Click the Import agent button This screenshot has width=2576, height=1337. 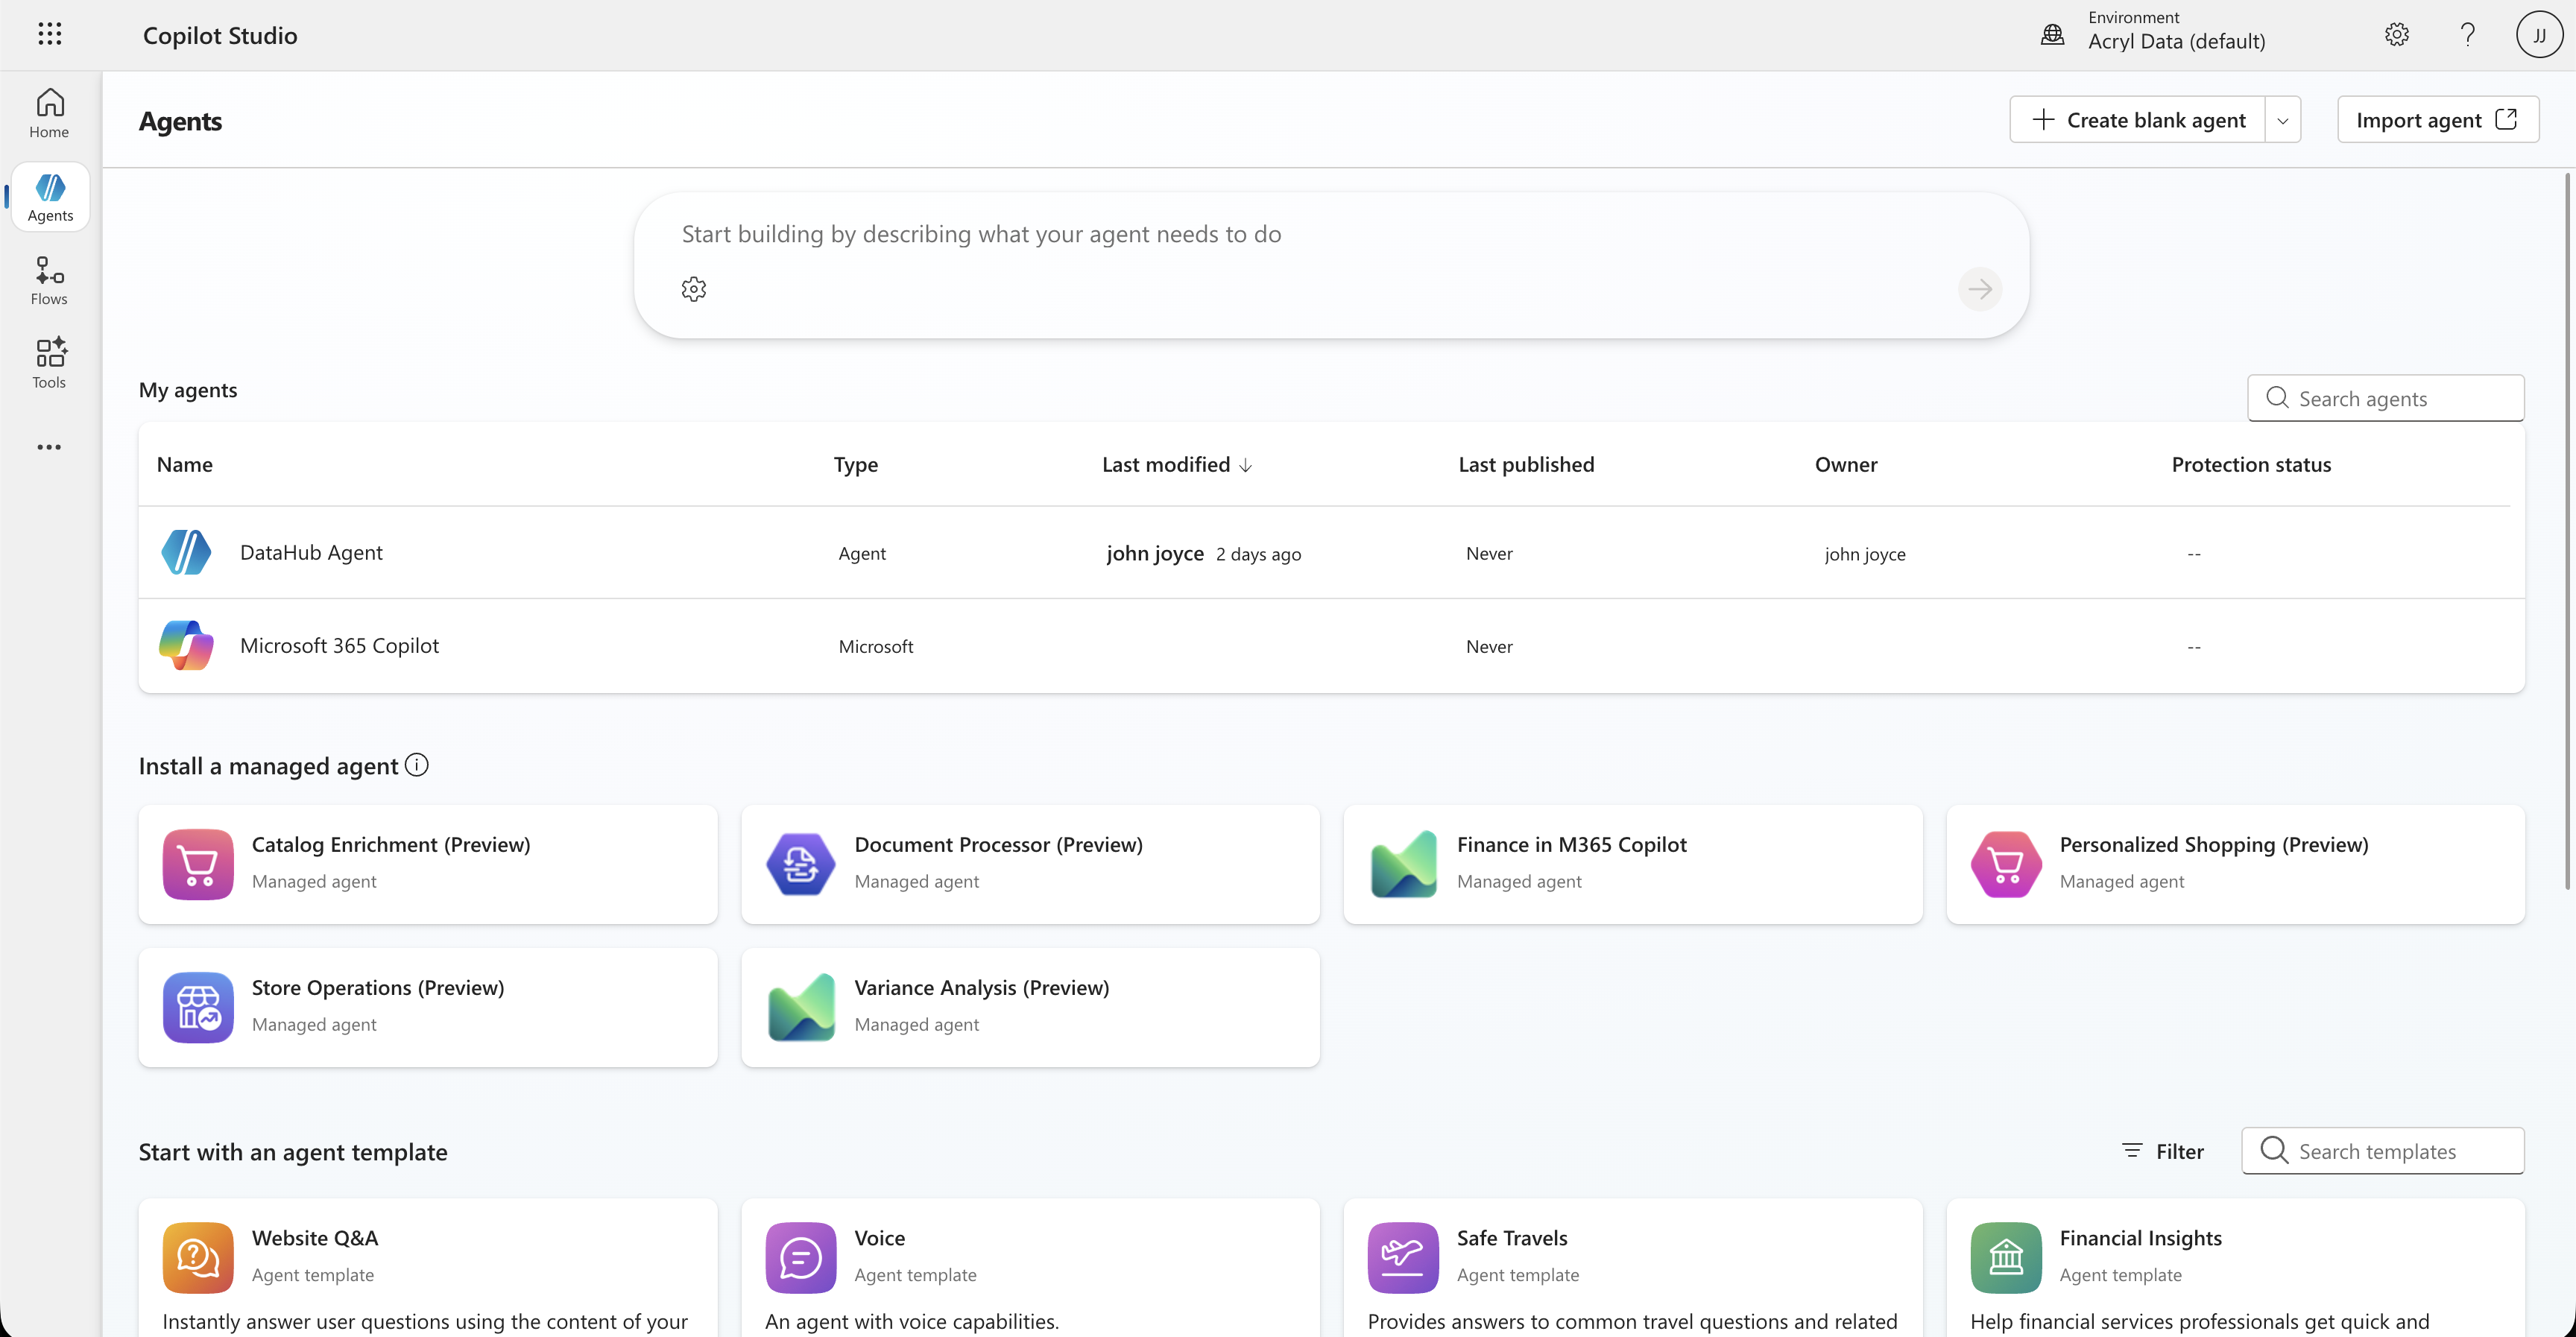click(2436, 121)
